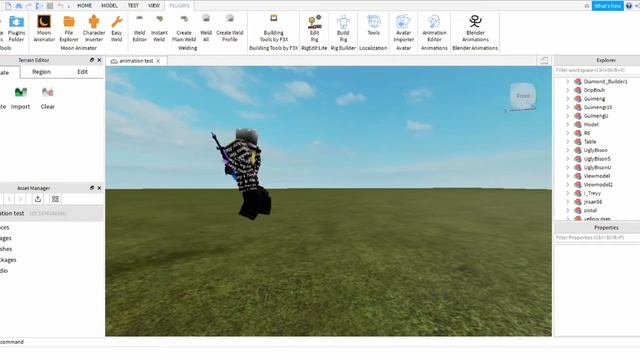
Task: Expand the DripBruh model
Action: tap(567, 90)
